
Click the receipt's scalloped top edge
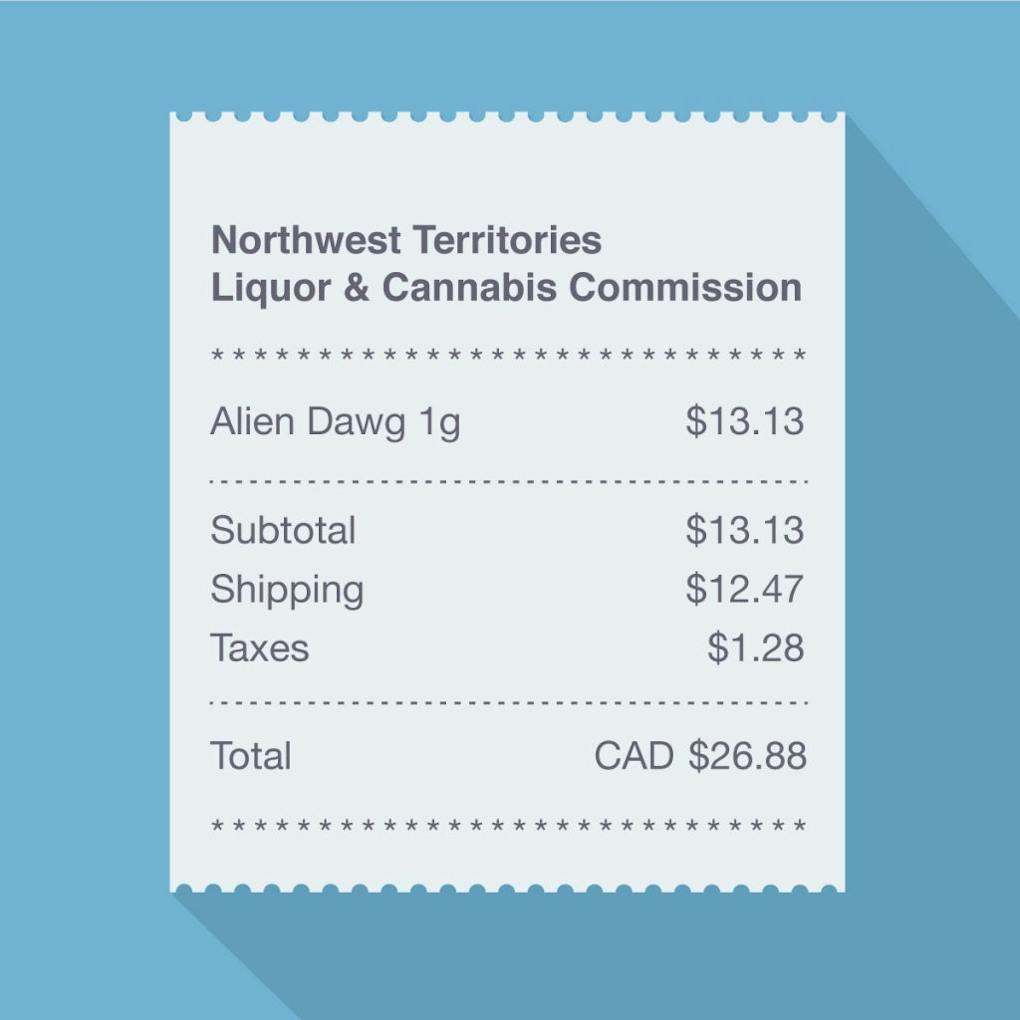(508, 117)
